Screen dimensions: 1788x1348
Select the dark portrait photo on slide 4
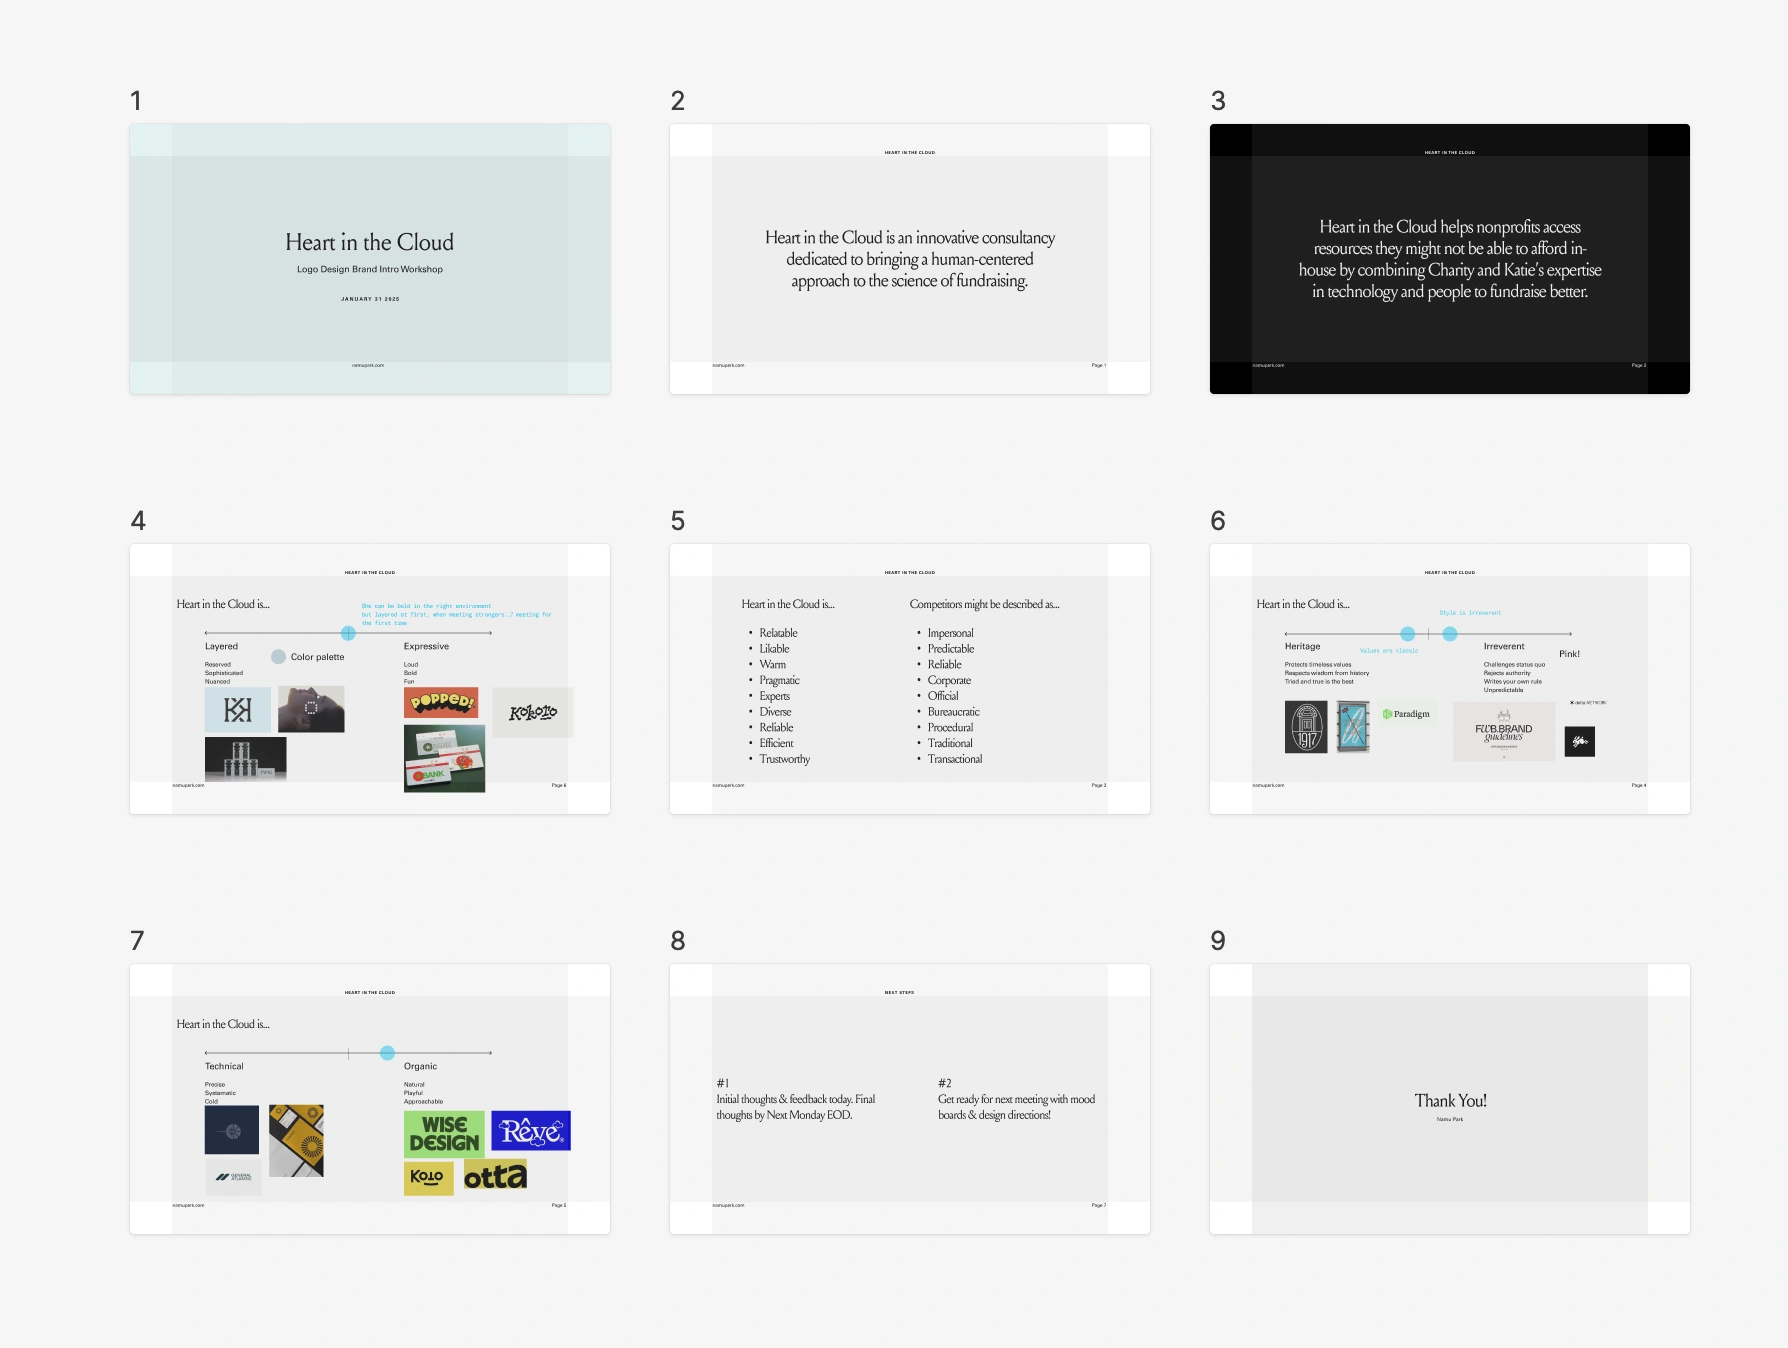pos(311,709)
